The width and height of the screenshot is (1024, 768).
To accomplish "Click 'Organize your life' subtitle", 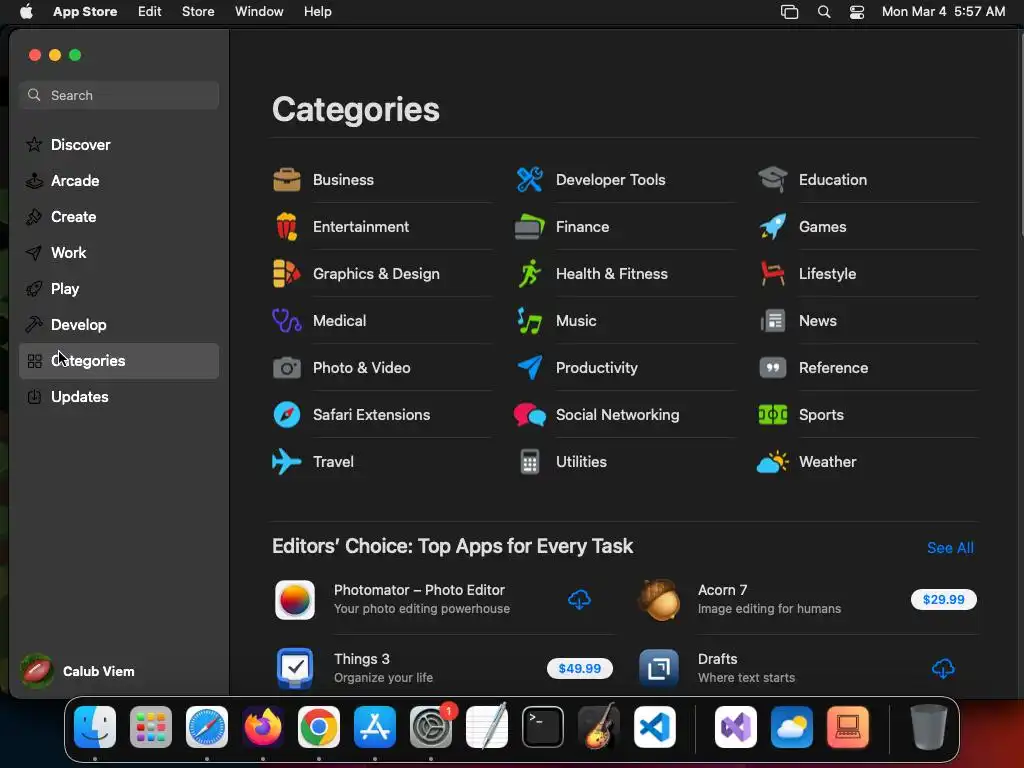I will (x=383, y=678).
